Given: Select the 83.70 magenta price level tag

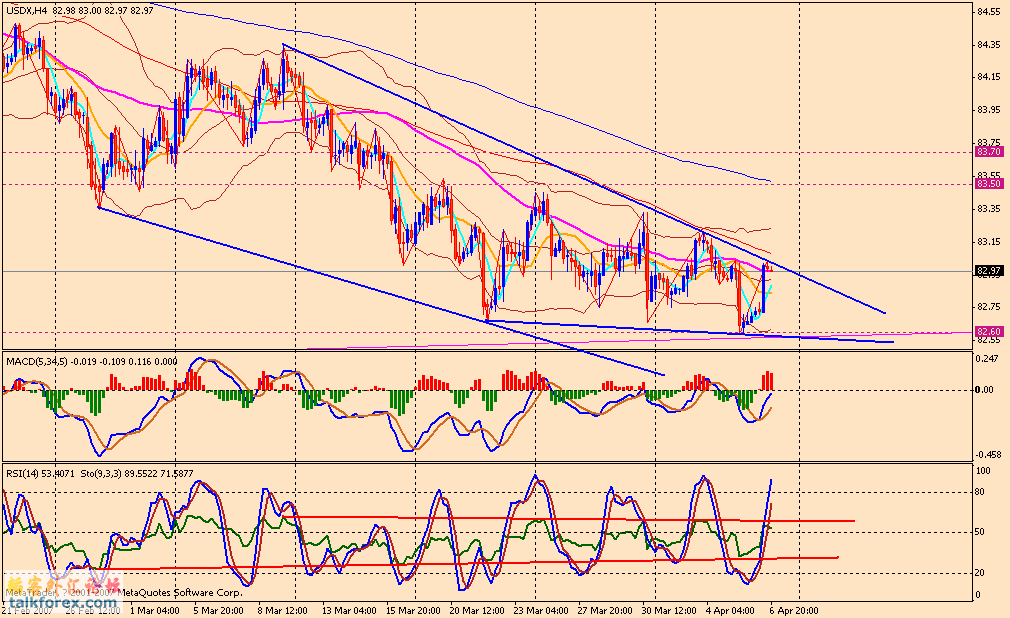Looking at the screenshot, I should pos(989,152).
